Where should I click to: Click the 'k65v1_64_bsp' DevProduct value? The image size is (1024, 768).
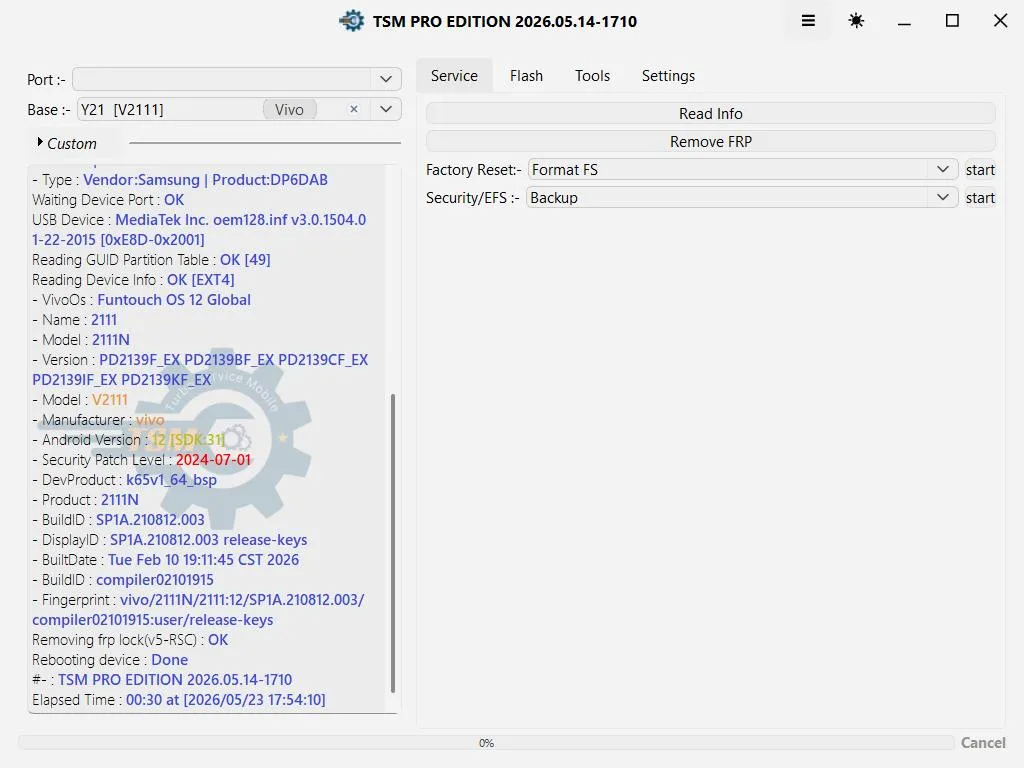(x=171, y=480)
